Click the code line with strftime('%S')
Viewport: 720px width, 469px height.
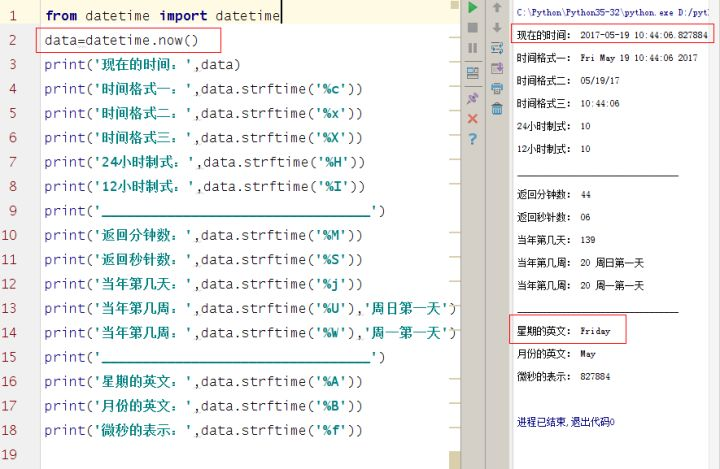pos(203,260)
